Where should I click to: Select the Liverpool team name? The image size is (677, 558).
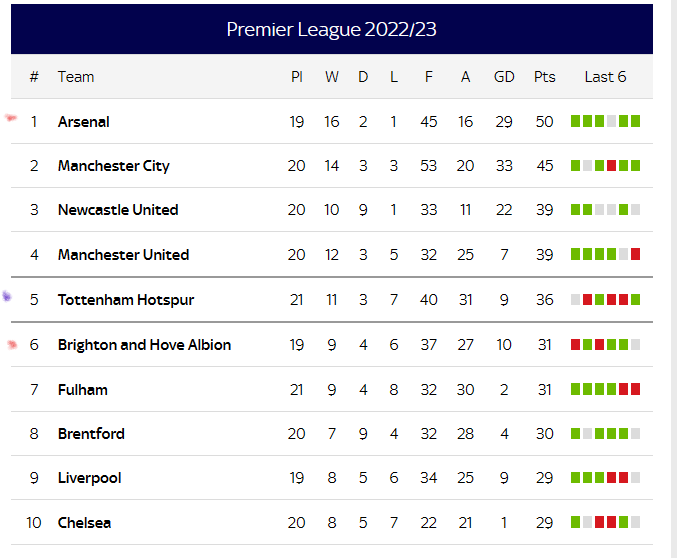pyautogui.click(x=89, y=478)
